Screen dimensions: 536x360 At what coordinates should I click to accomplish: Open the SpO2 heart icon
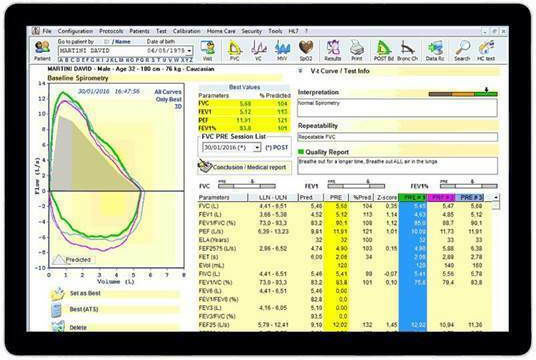306,50
